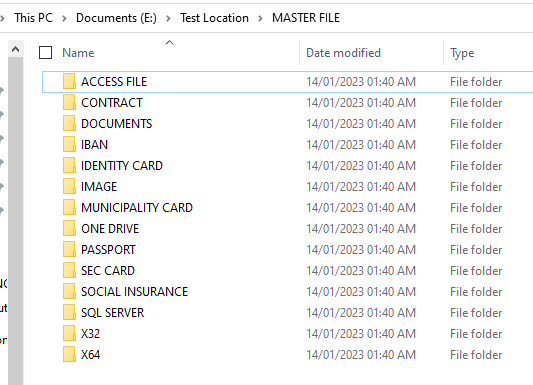
Task: Select the X32 folder name
Action: (90, 334)
